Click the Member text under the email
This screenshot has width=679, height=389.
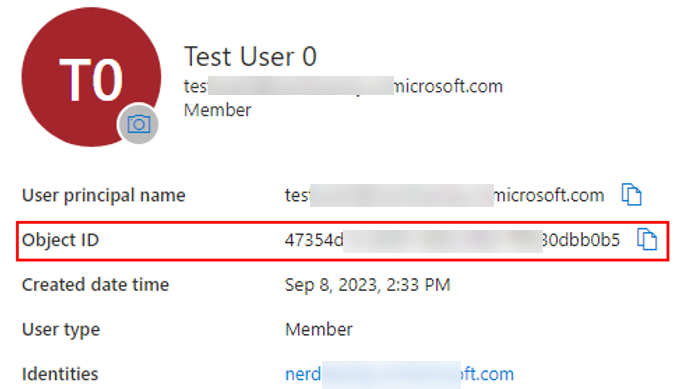click(217, 110)
